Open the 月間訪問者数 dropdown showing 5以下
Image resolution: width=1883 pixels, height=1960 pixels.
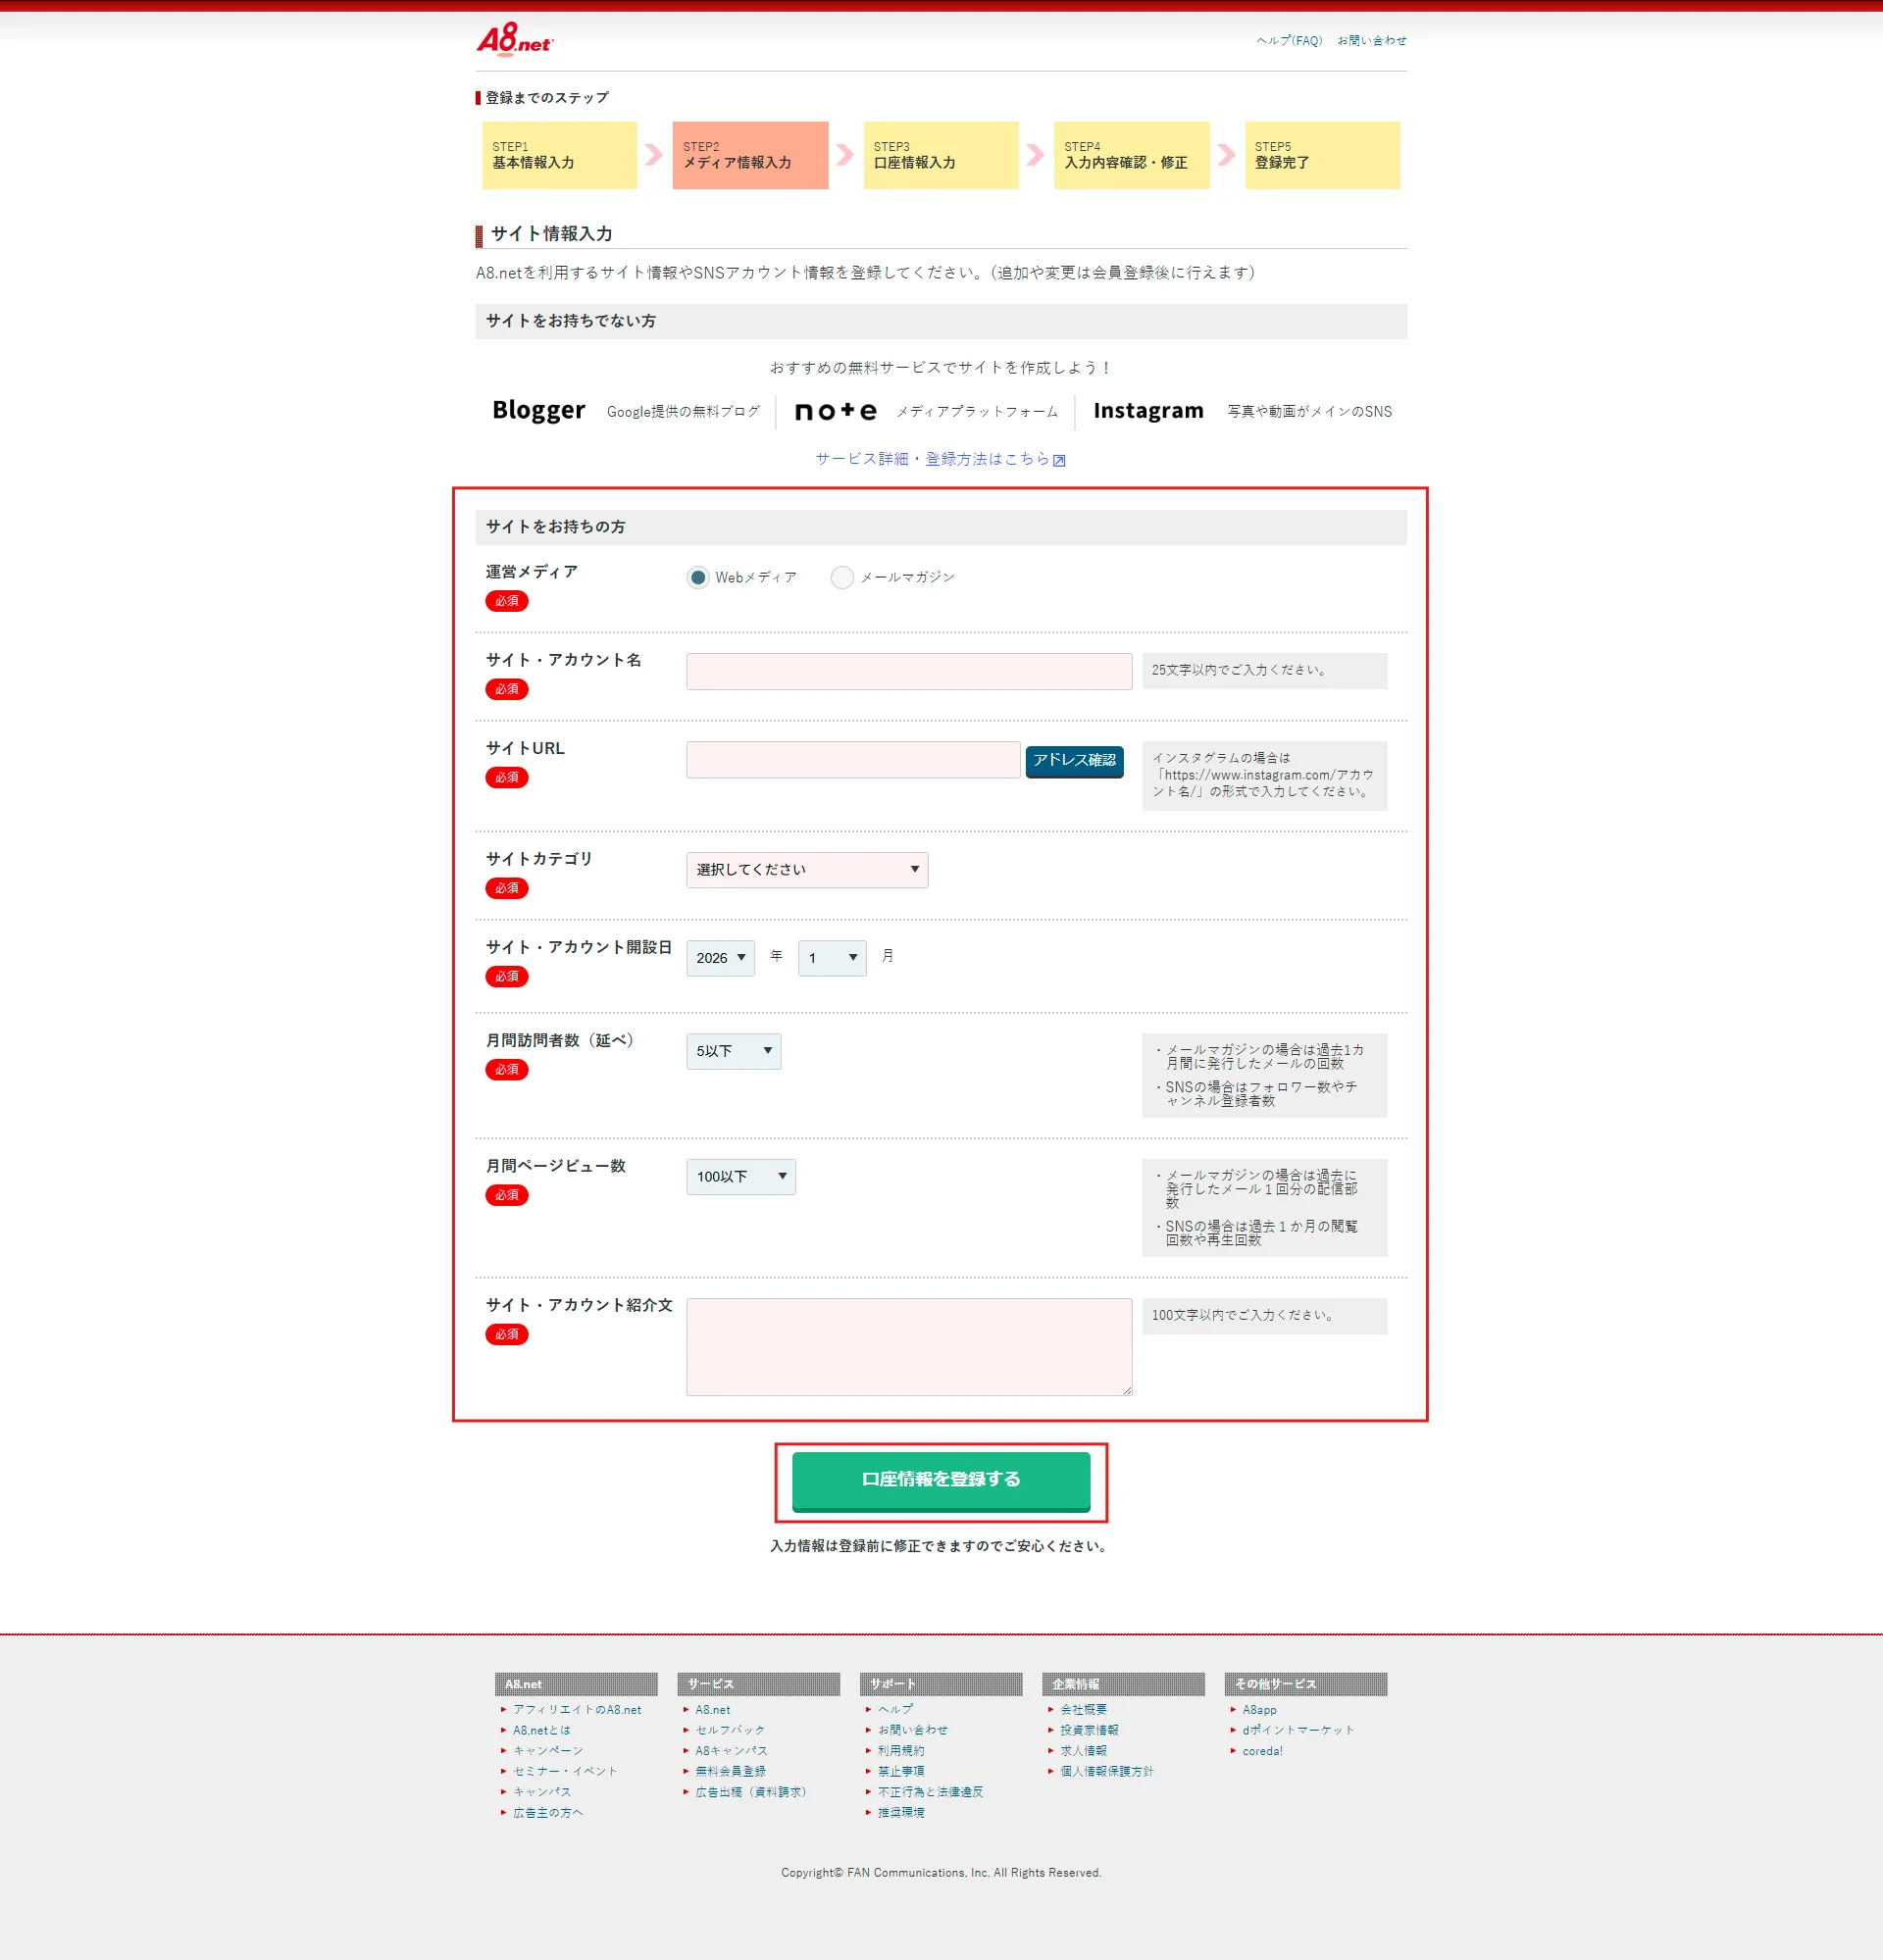tap(733, 1051)
